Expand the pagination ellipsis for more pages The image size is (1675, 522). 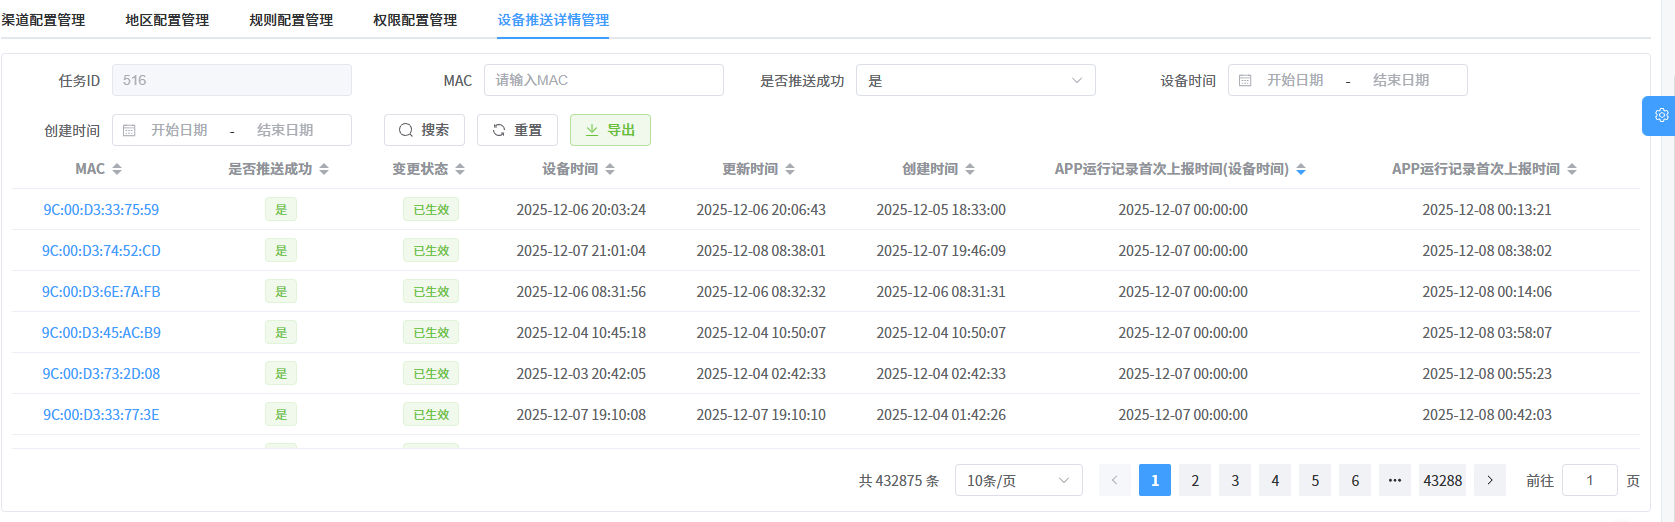click(x=1395, y=480)
